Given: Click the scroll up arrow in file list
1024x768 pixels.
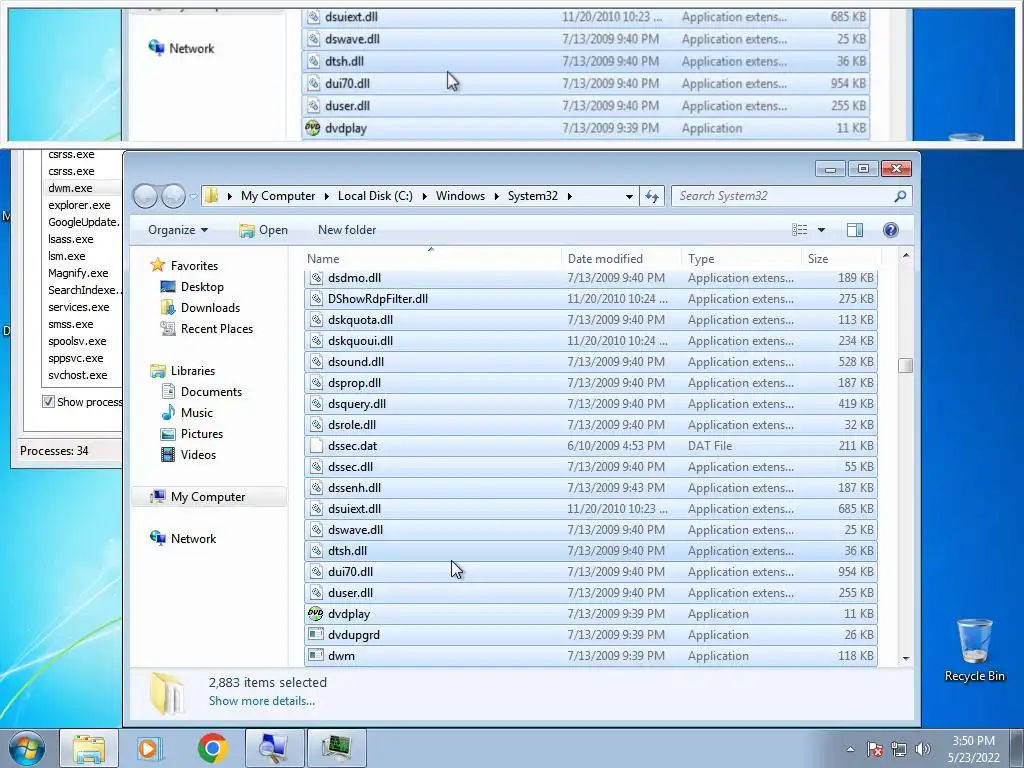Looking at the screenshot, I should (x=905, y=255).
